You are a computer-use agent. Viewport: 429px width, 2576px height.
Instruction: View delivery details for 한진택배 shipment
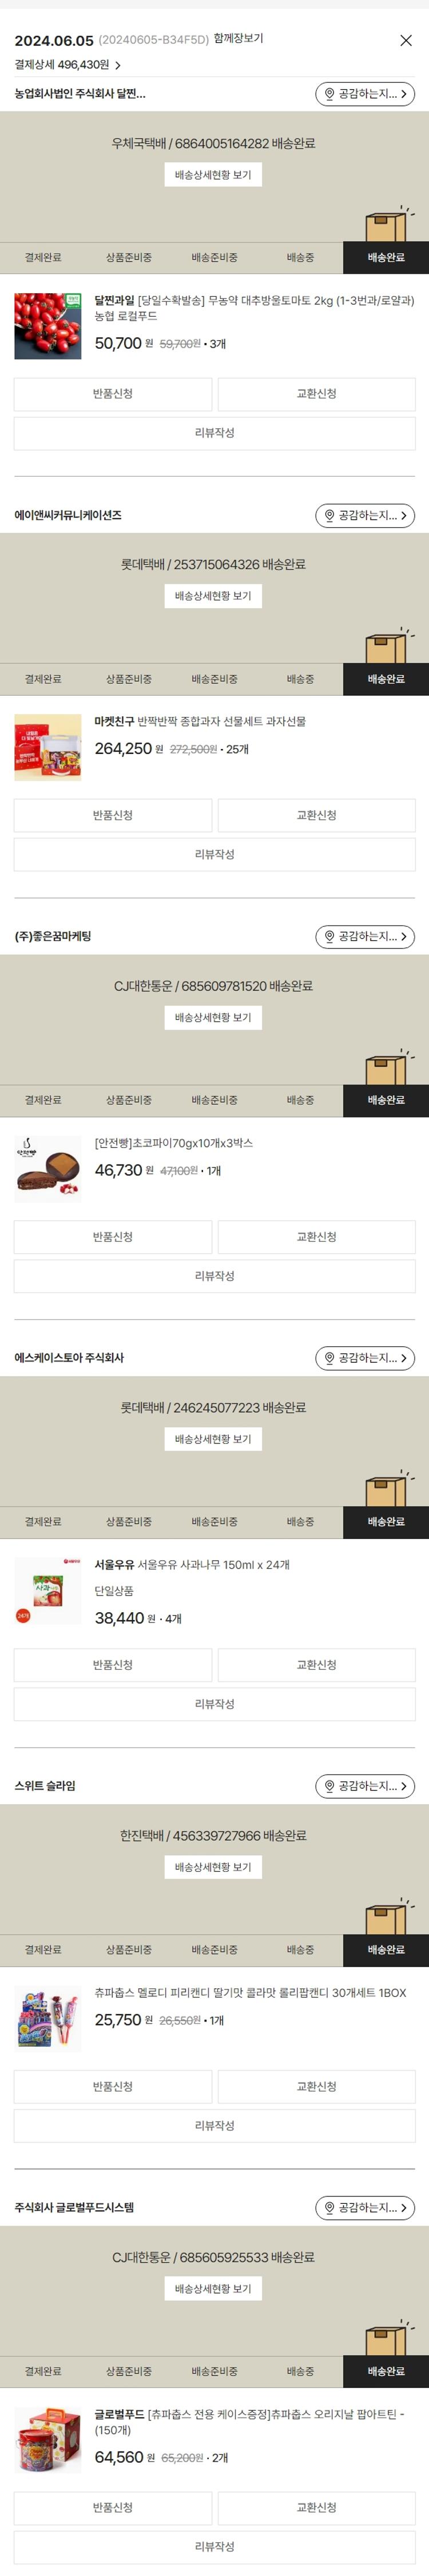(213, 1866)
